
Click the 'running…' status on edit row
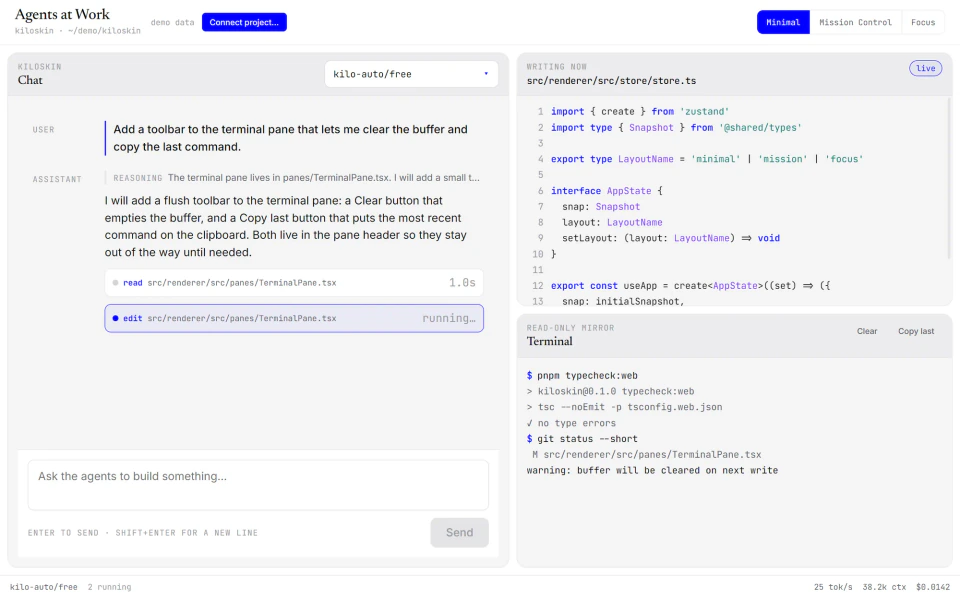click(x=449, y=318)
